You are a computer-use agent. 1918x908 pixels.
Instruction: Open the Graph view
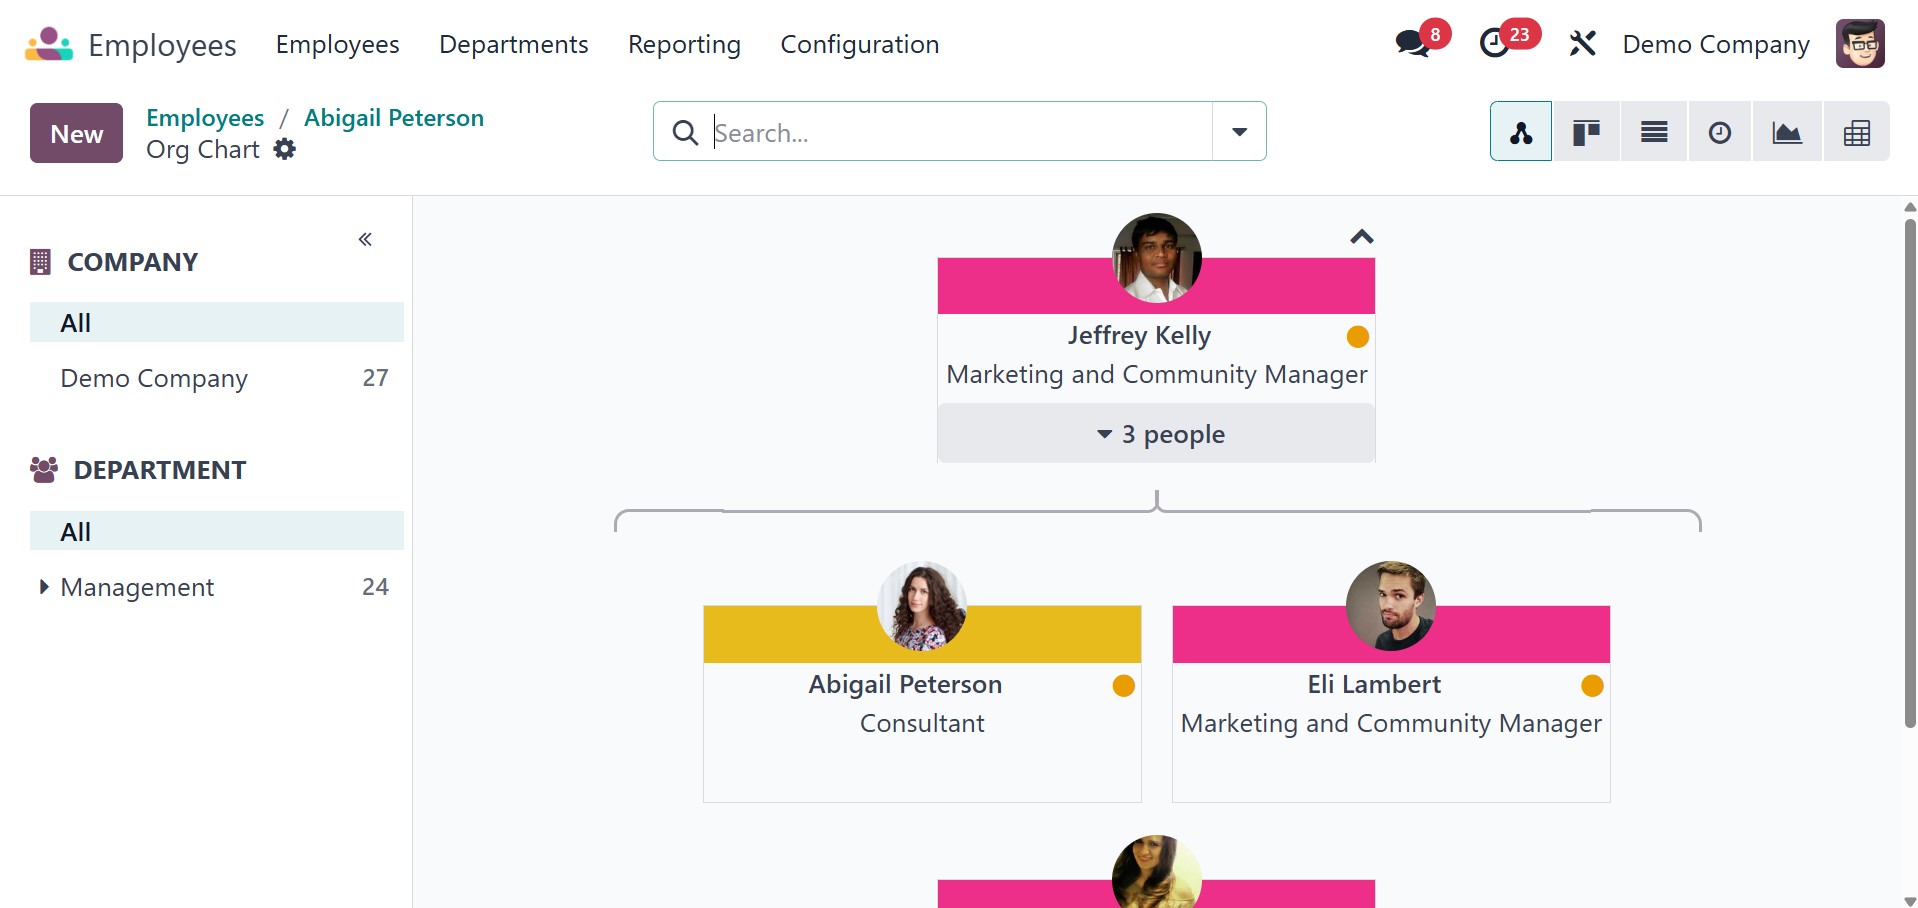(1787, 132)
